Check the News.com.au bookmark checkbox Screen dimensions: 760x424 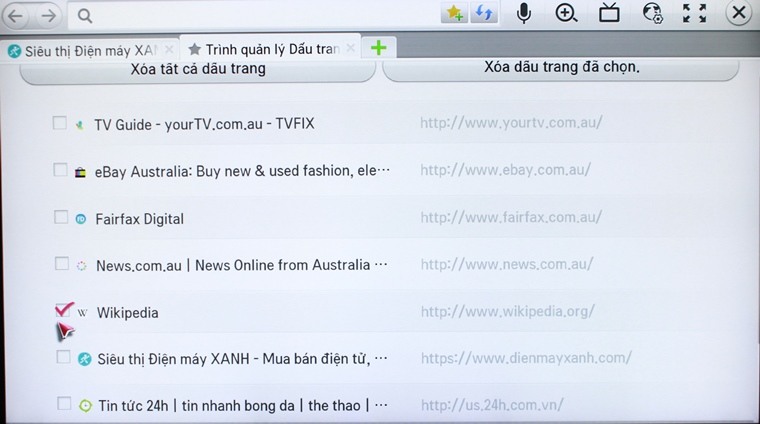point(62,264)
